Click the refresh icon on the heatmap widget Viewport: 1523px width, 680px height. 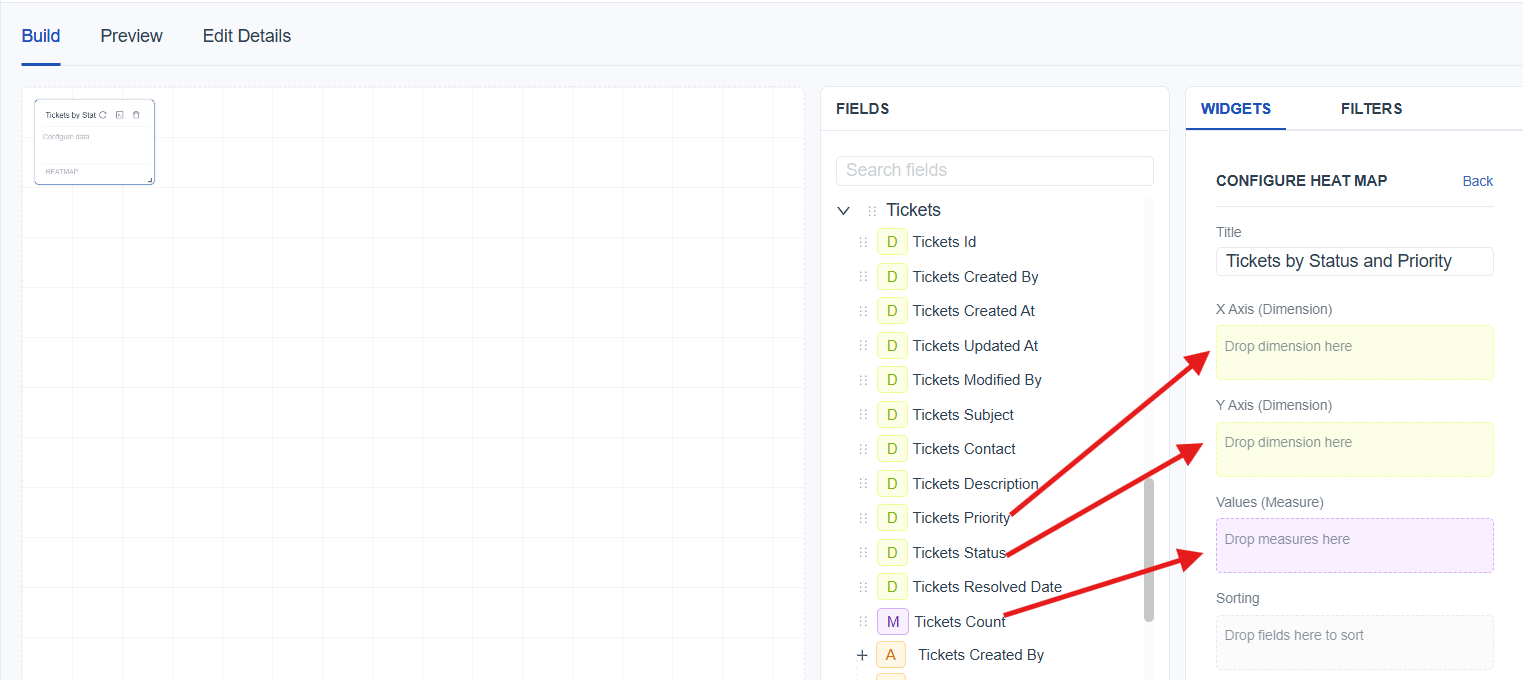point(103,115)
